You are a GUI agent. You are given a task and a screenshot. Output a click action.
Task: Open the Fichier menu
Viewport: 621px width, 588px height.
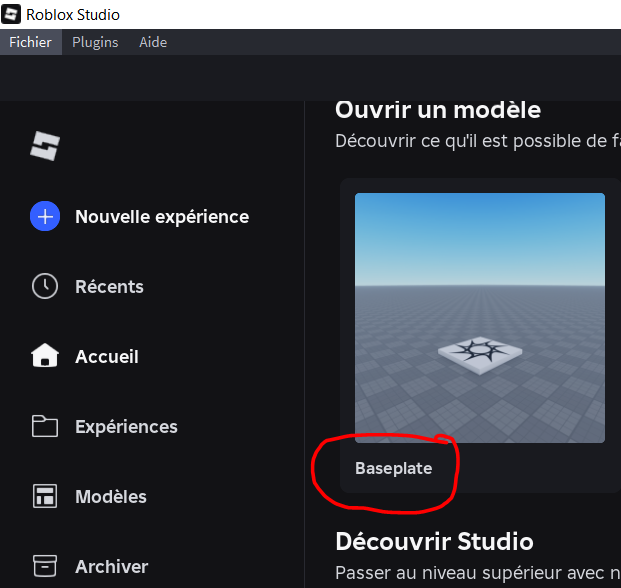pos(30,42)
